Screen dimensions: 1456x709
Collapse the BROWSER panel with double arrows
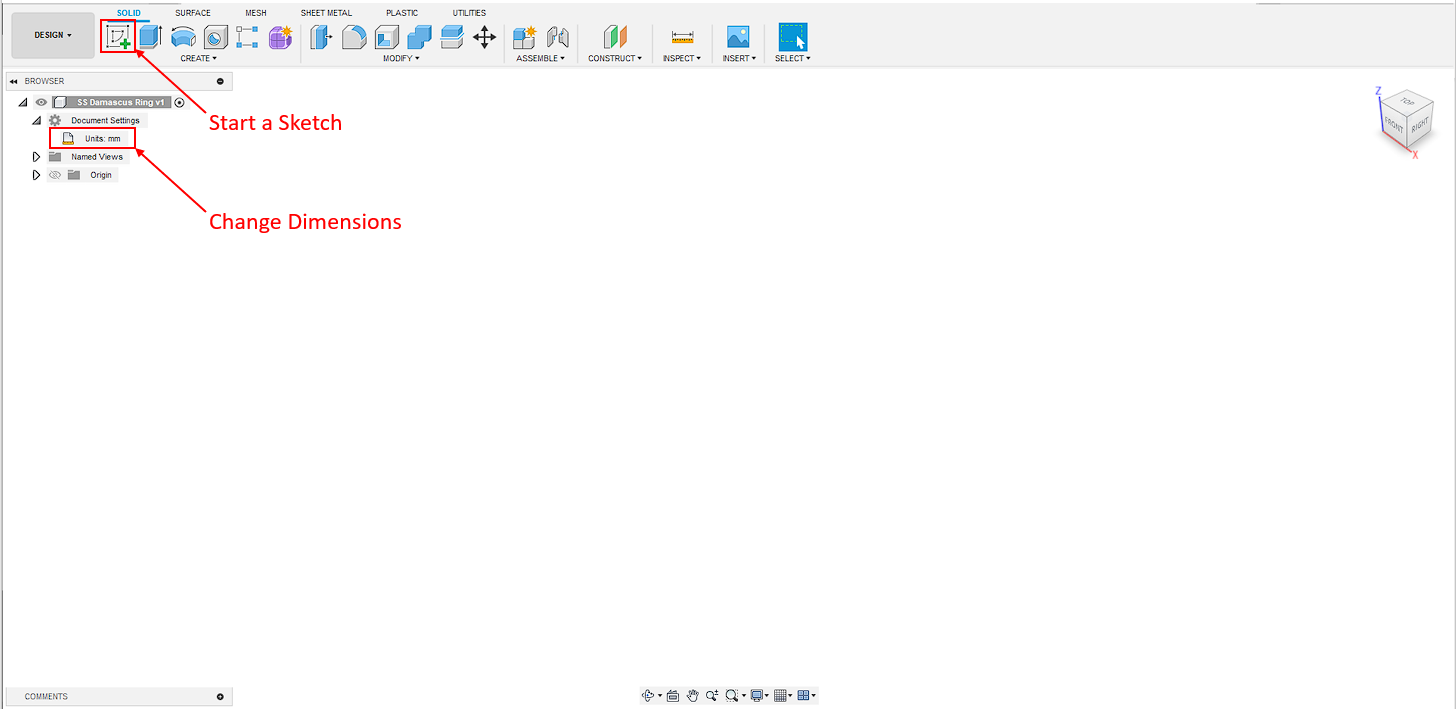click(x=14, y=81)
